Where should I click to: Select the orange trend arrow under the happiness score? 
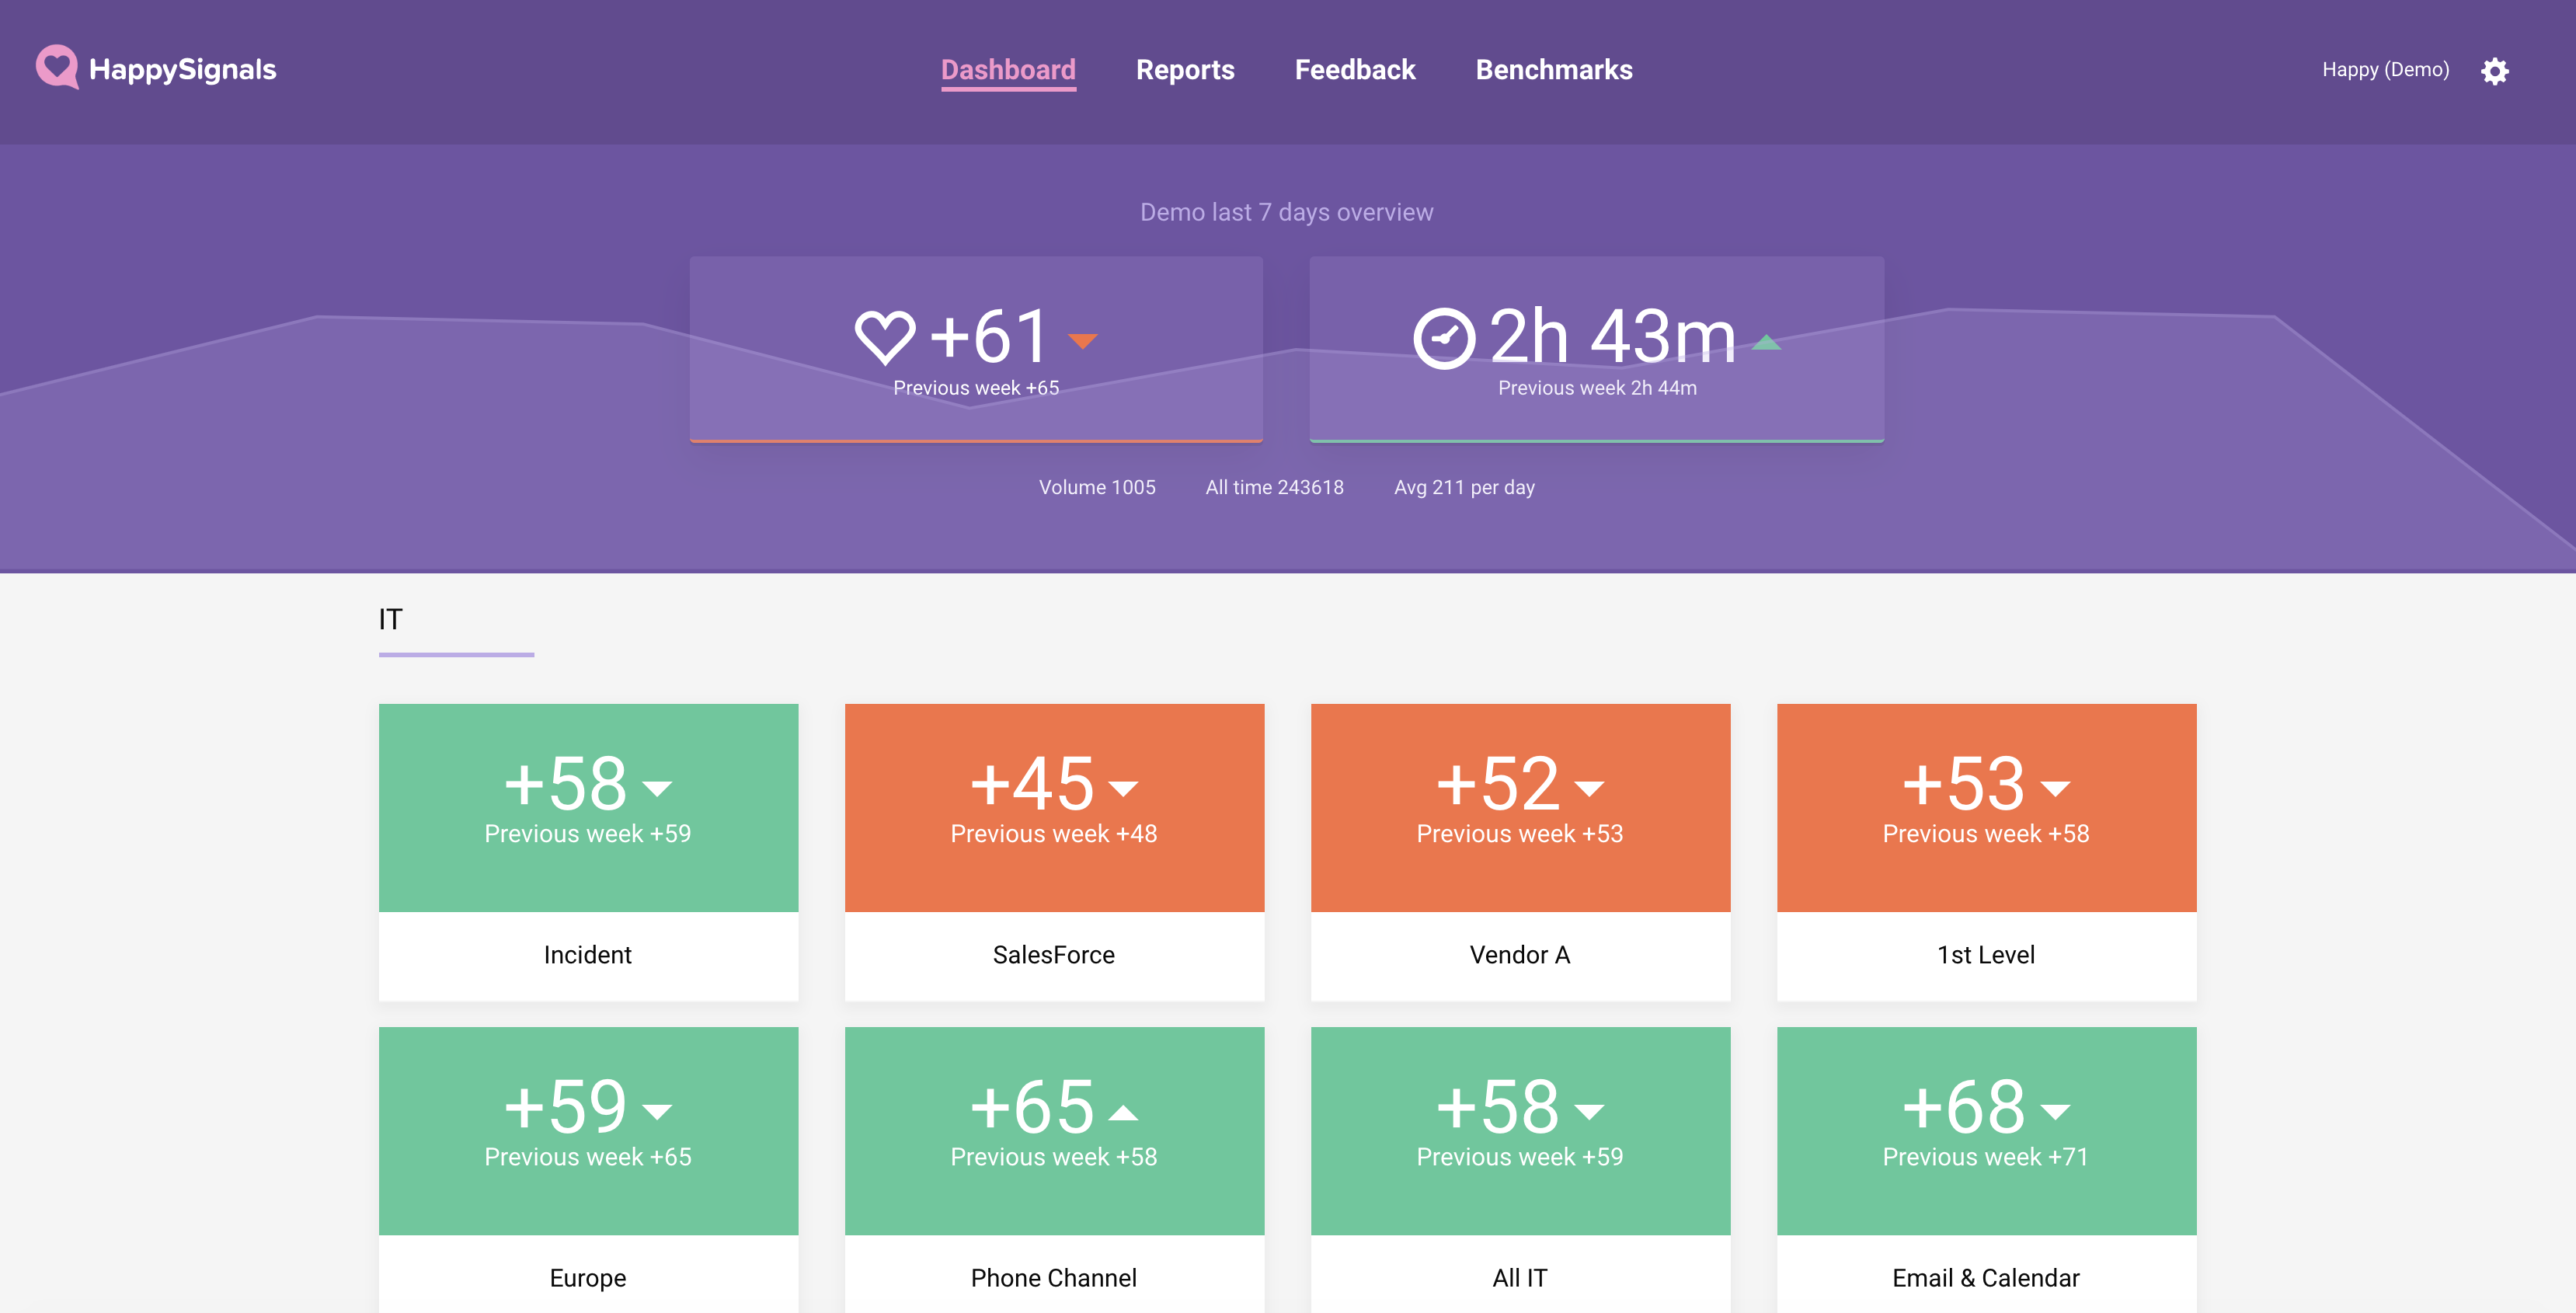pyautogui.click(x=1083, y=343)
